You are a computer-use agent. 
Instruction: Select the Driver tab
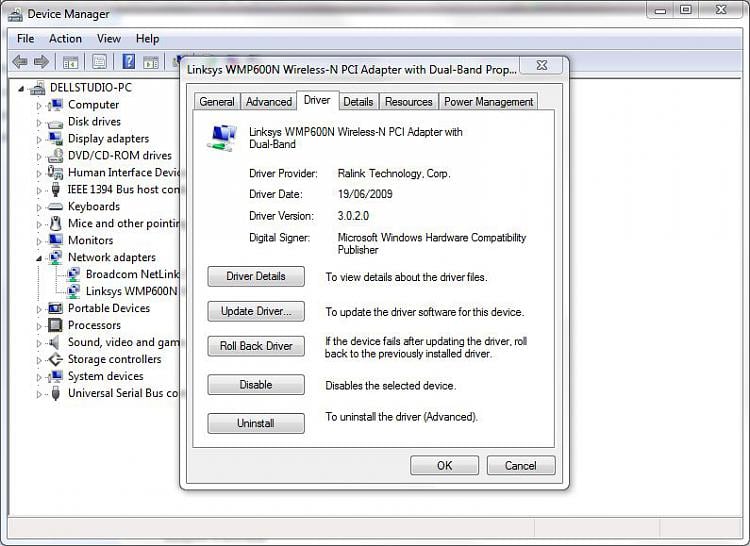pos(317,100)
